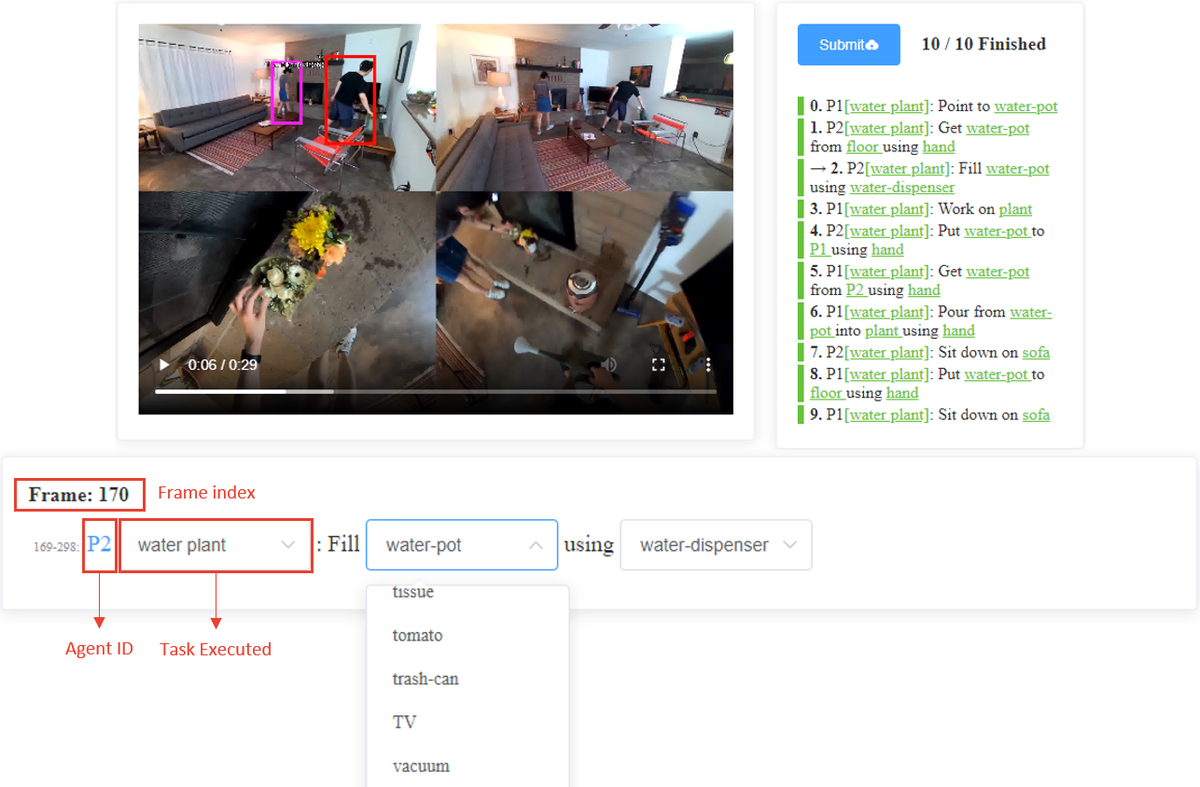
Task: Click 'hand' link in step 1
Action: 939,146
